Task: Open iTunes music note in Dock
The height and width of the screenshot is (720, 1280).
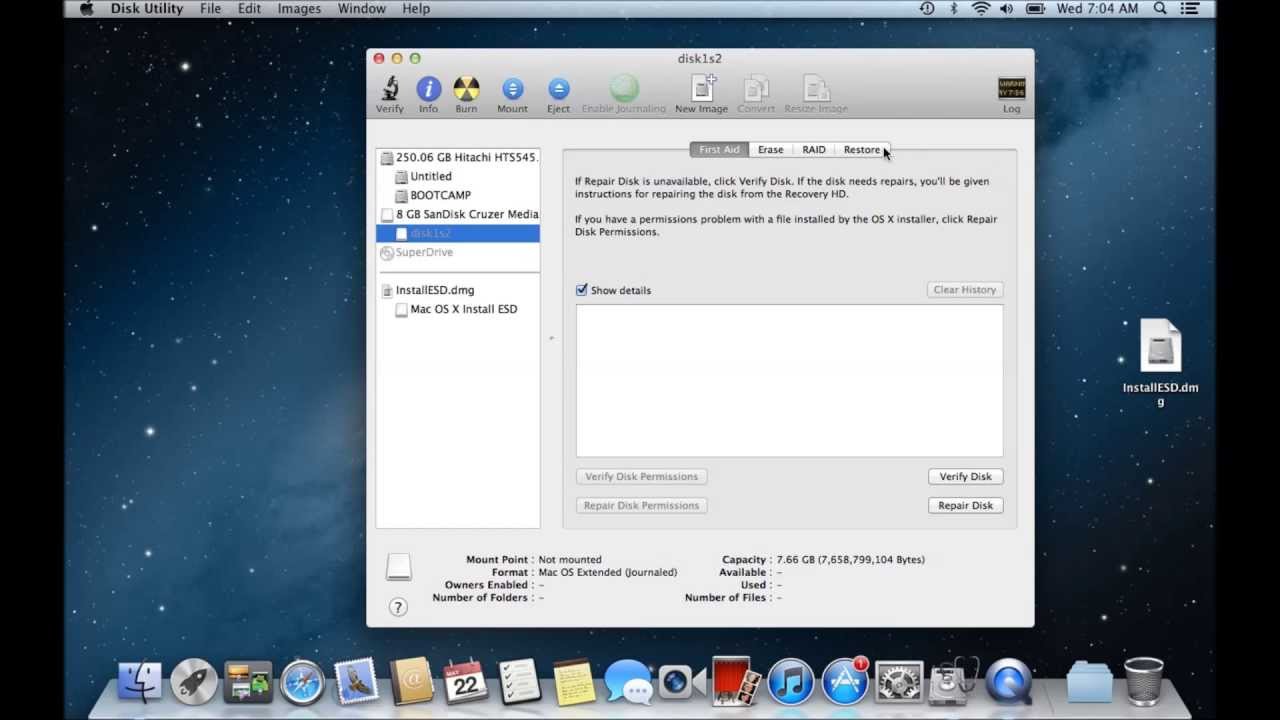Action: [790, 682]
